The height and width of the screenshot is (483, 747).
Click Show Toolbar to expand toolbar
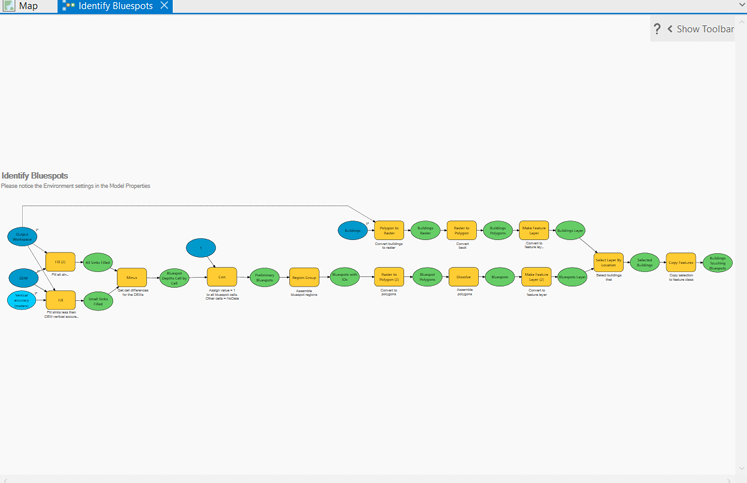pyautogui.click(x=700, y=29)
